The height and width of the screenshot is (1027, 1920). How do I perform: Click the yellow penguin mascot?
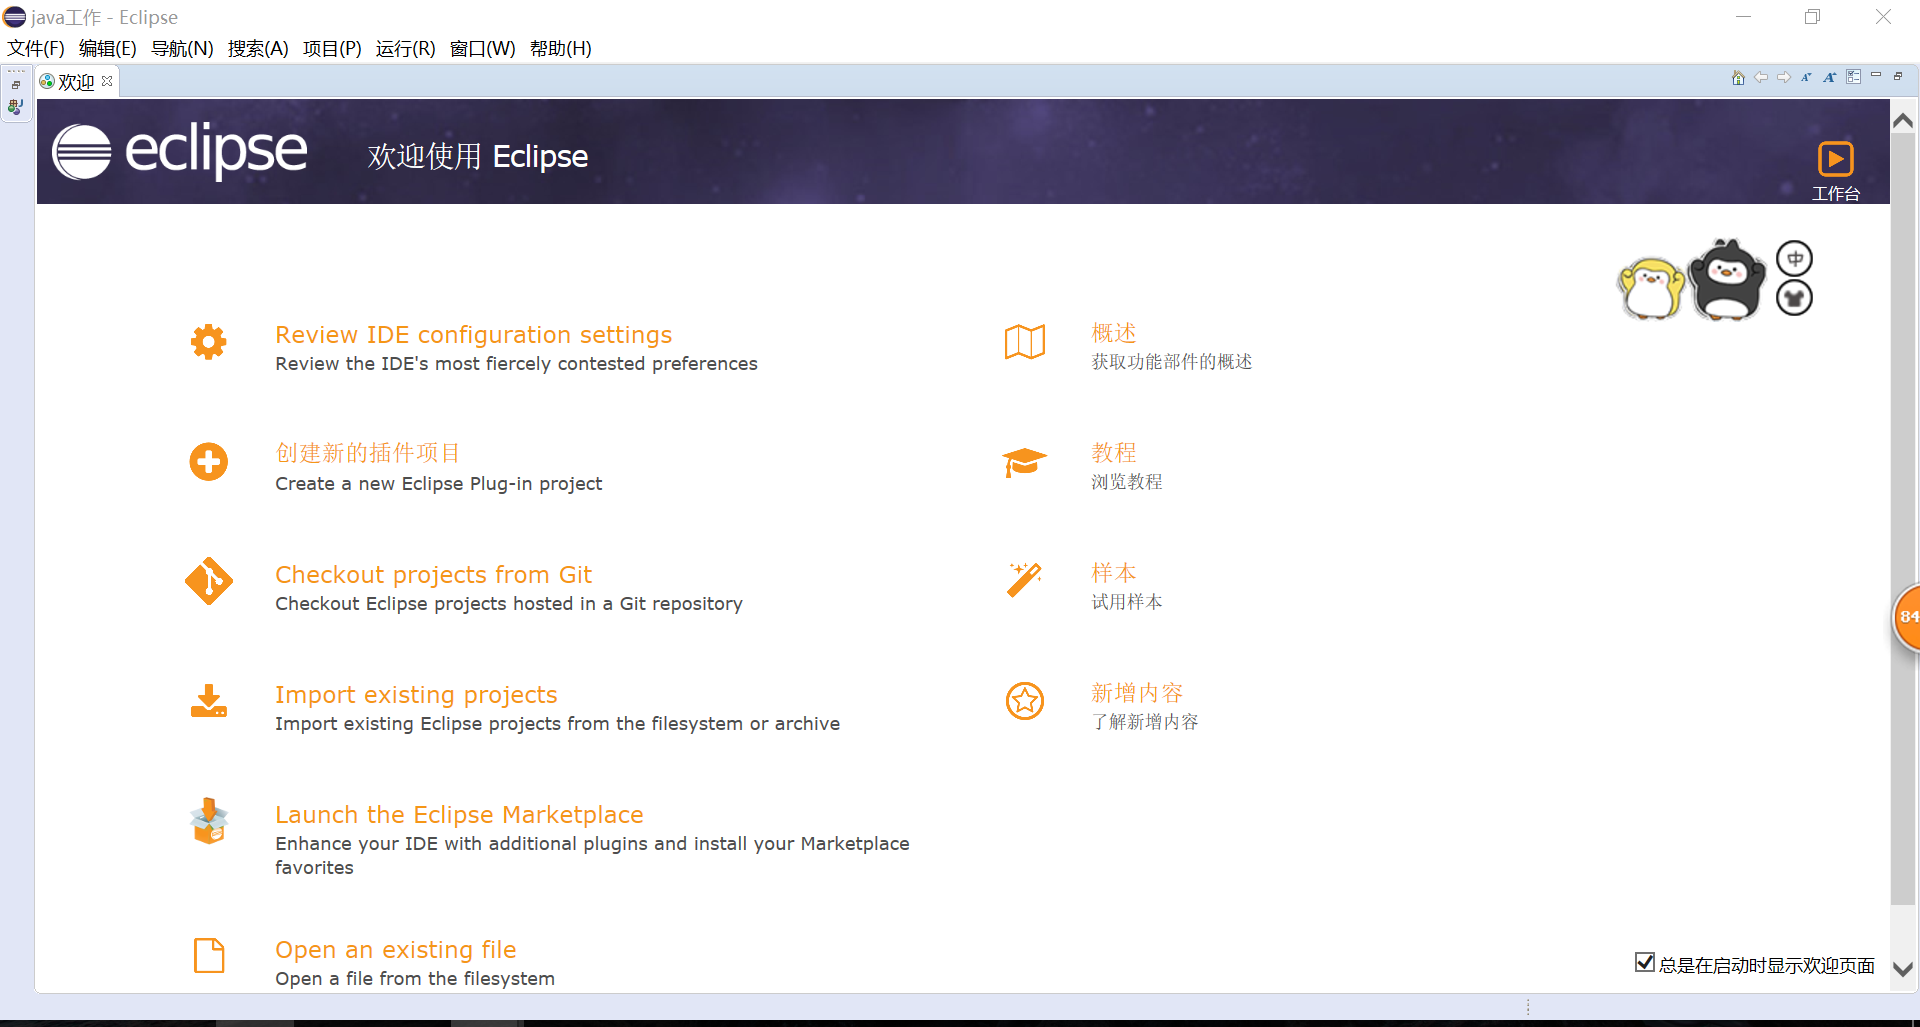point(1650,289)
